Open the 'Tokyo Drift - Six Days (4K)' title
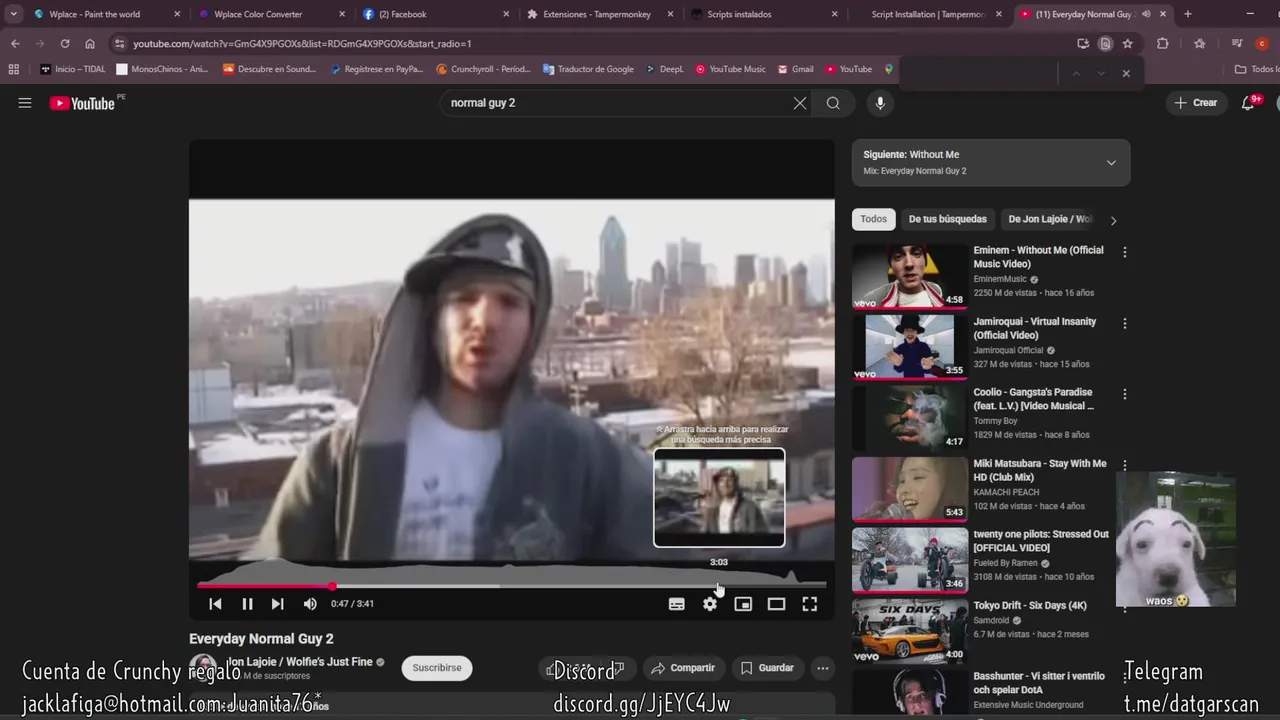The height and width of the screenshot is (720, 1280). coord(1030,605)
